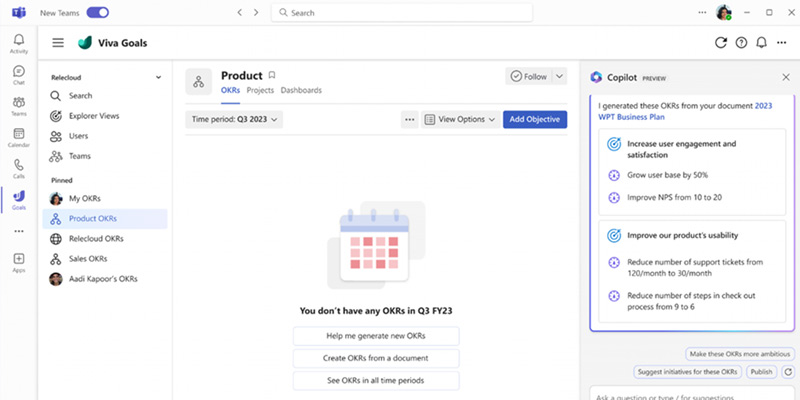Open Teams section in the rail
This screenshot has height=400, width=800.
19,106
